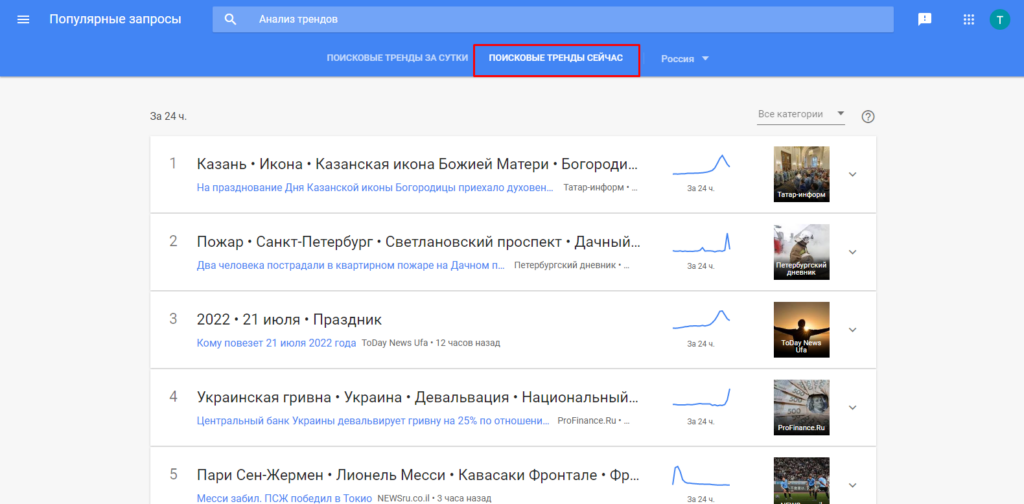Open the Google apps grid
Viewport: 1024px width, 504px height.
point(968,20)
